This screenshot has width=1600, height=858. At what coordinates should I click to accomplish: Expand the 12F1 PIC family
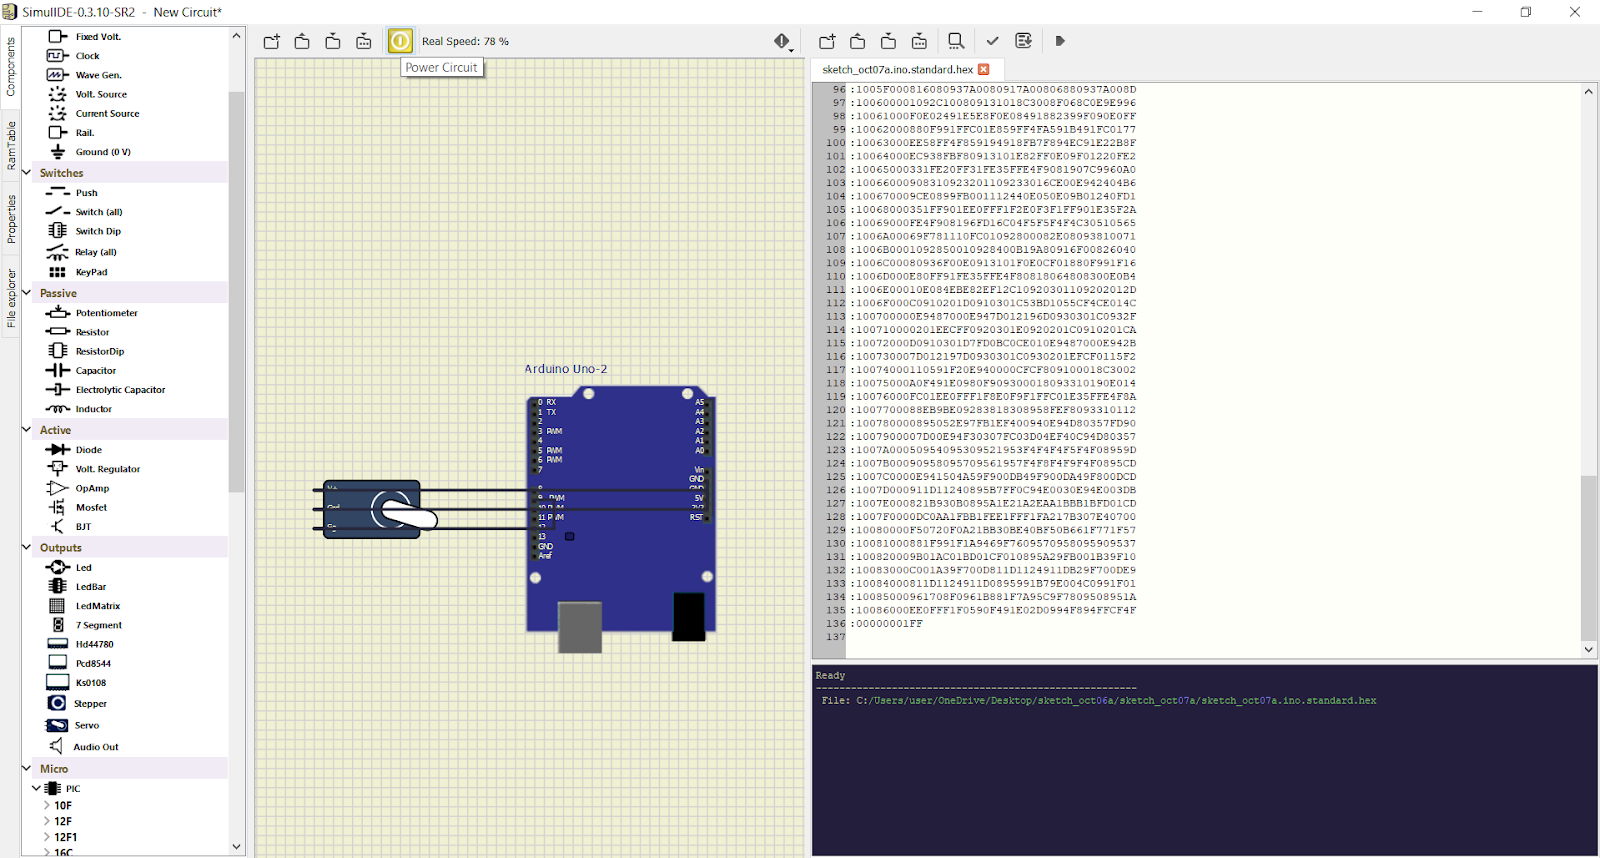[46, 837]
